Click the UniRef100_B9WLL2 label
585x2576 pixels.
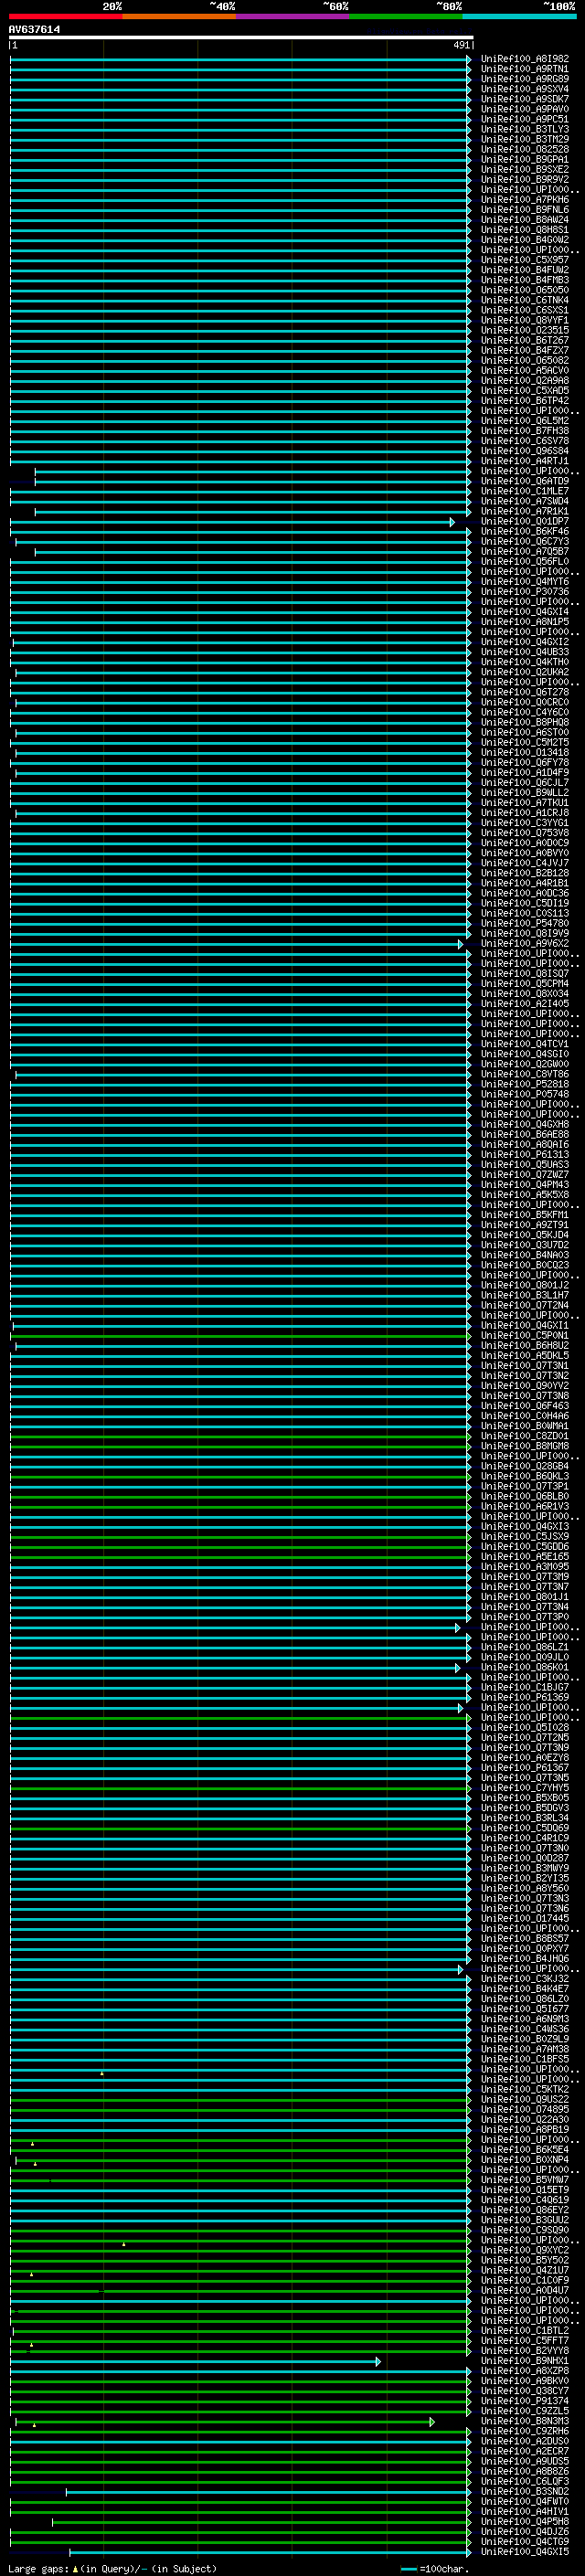click(525, 793)
